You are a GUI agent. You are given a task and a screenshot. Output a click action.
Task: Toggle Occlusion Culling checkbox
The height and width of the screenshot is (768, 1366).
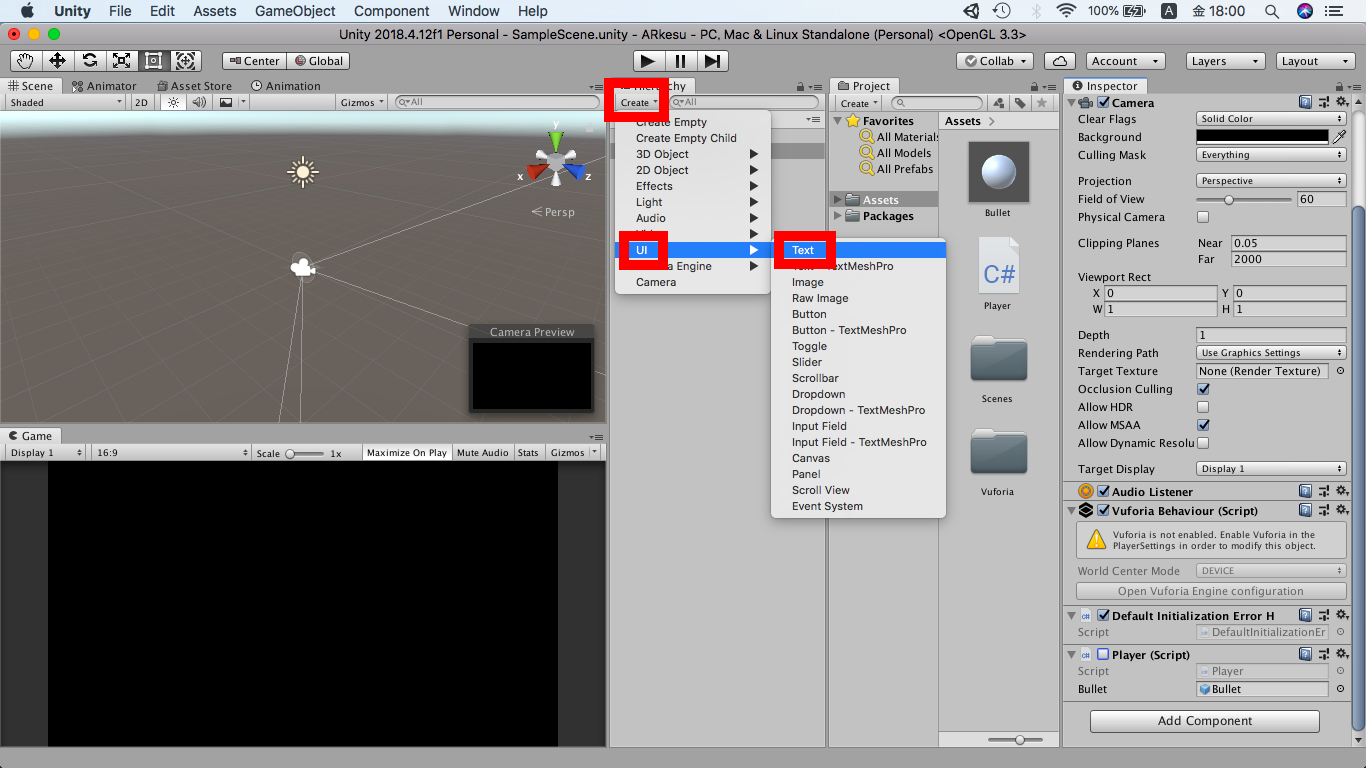(x=1203, y=389)
